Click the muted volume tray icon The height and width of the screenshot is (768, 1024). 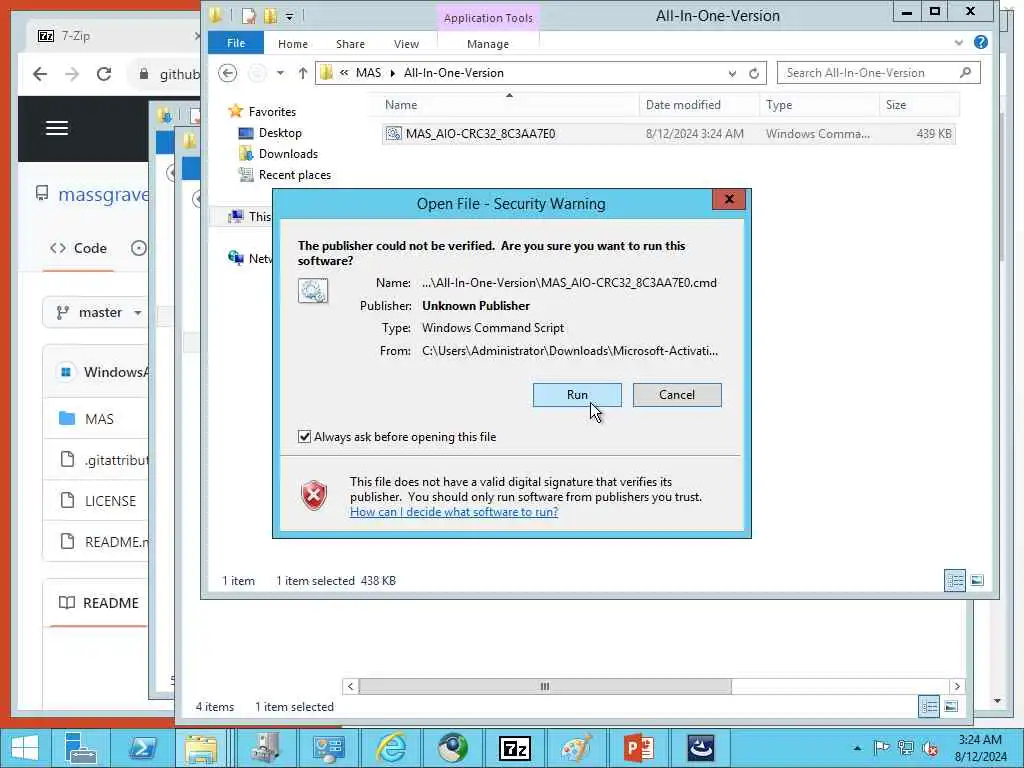pos(929,748)
